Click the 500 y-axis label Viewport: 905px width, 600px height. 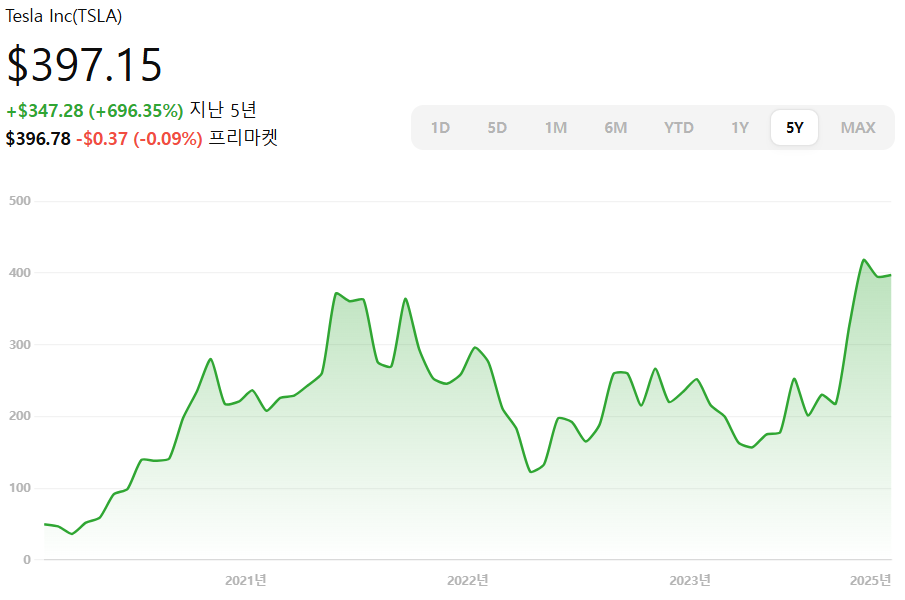coord(20,201)
